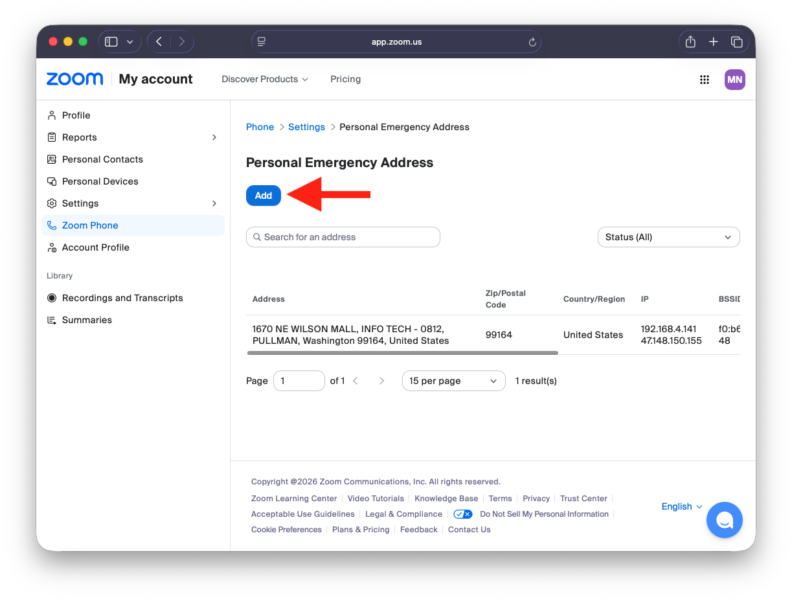Open the Knowledge Base link

point(446,498)
